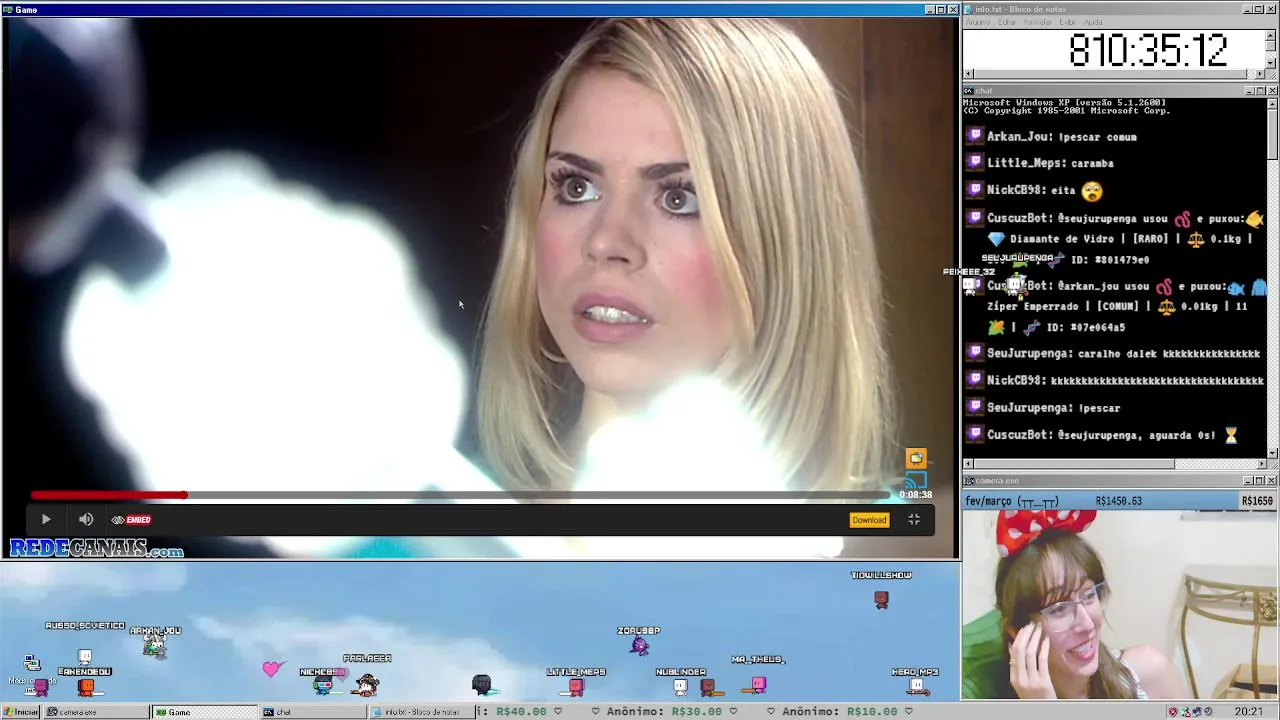The height and width of the screenshot is (720, 1280).
Task: Click the yellow Download button
Action: pos(869,520)
